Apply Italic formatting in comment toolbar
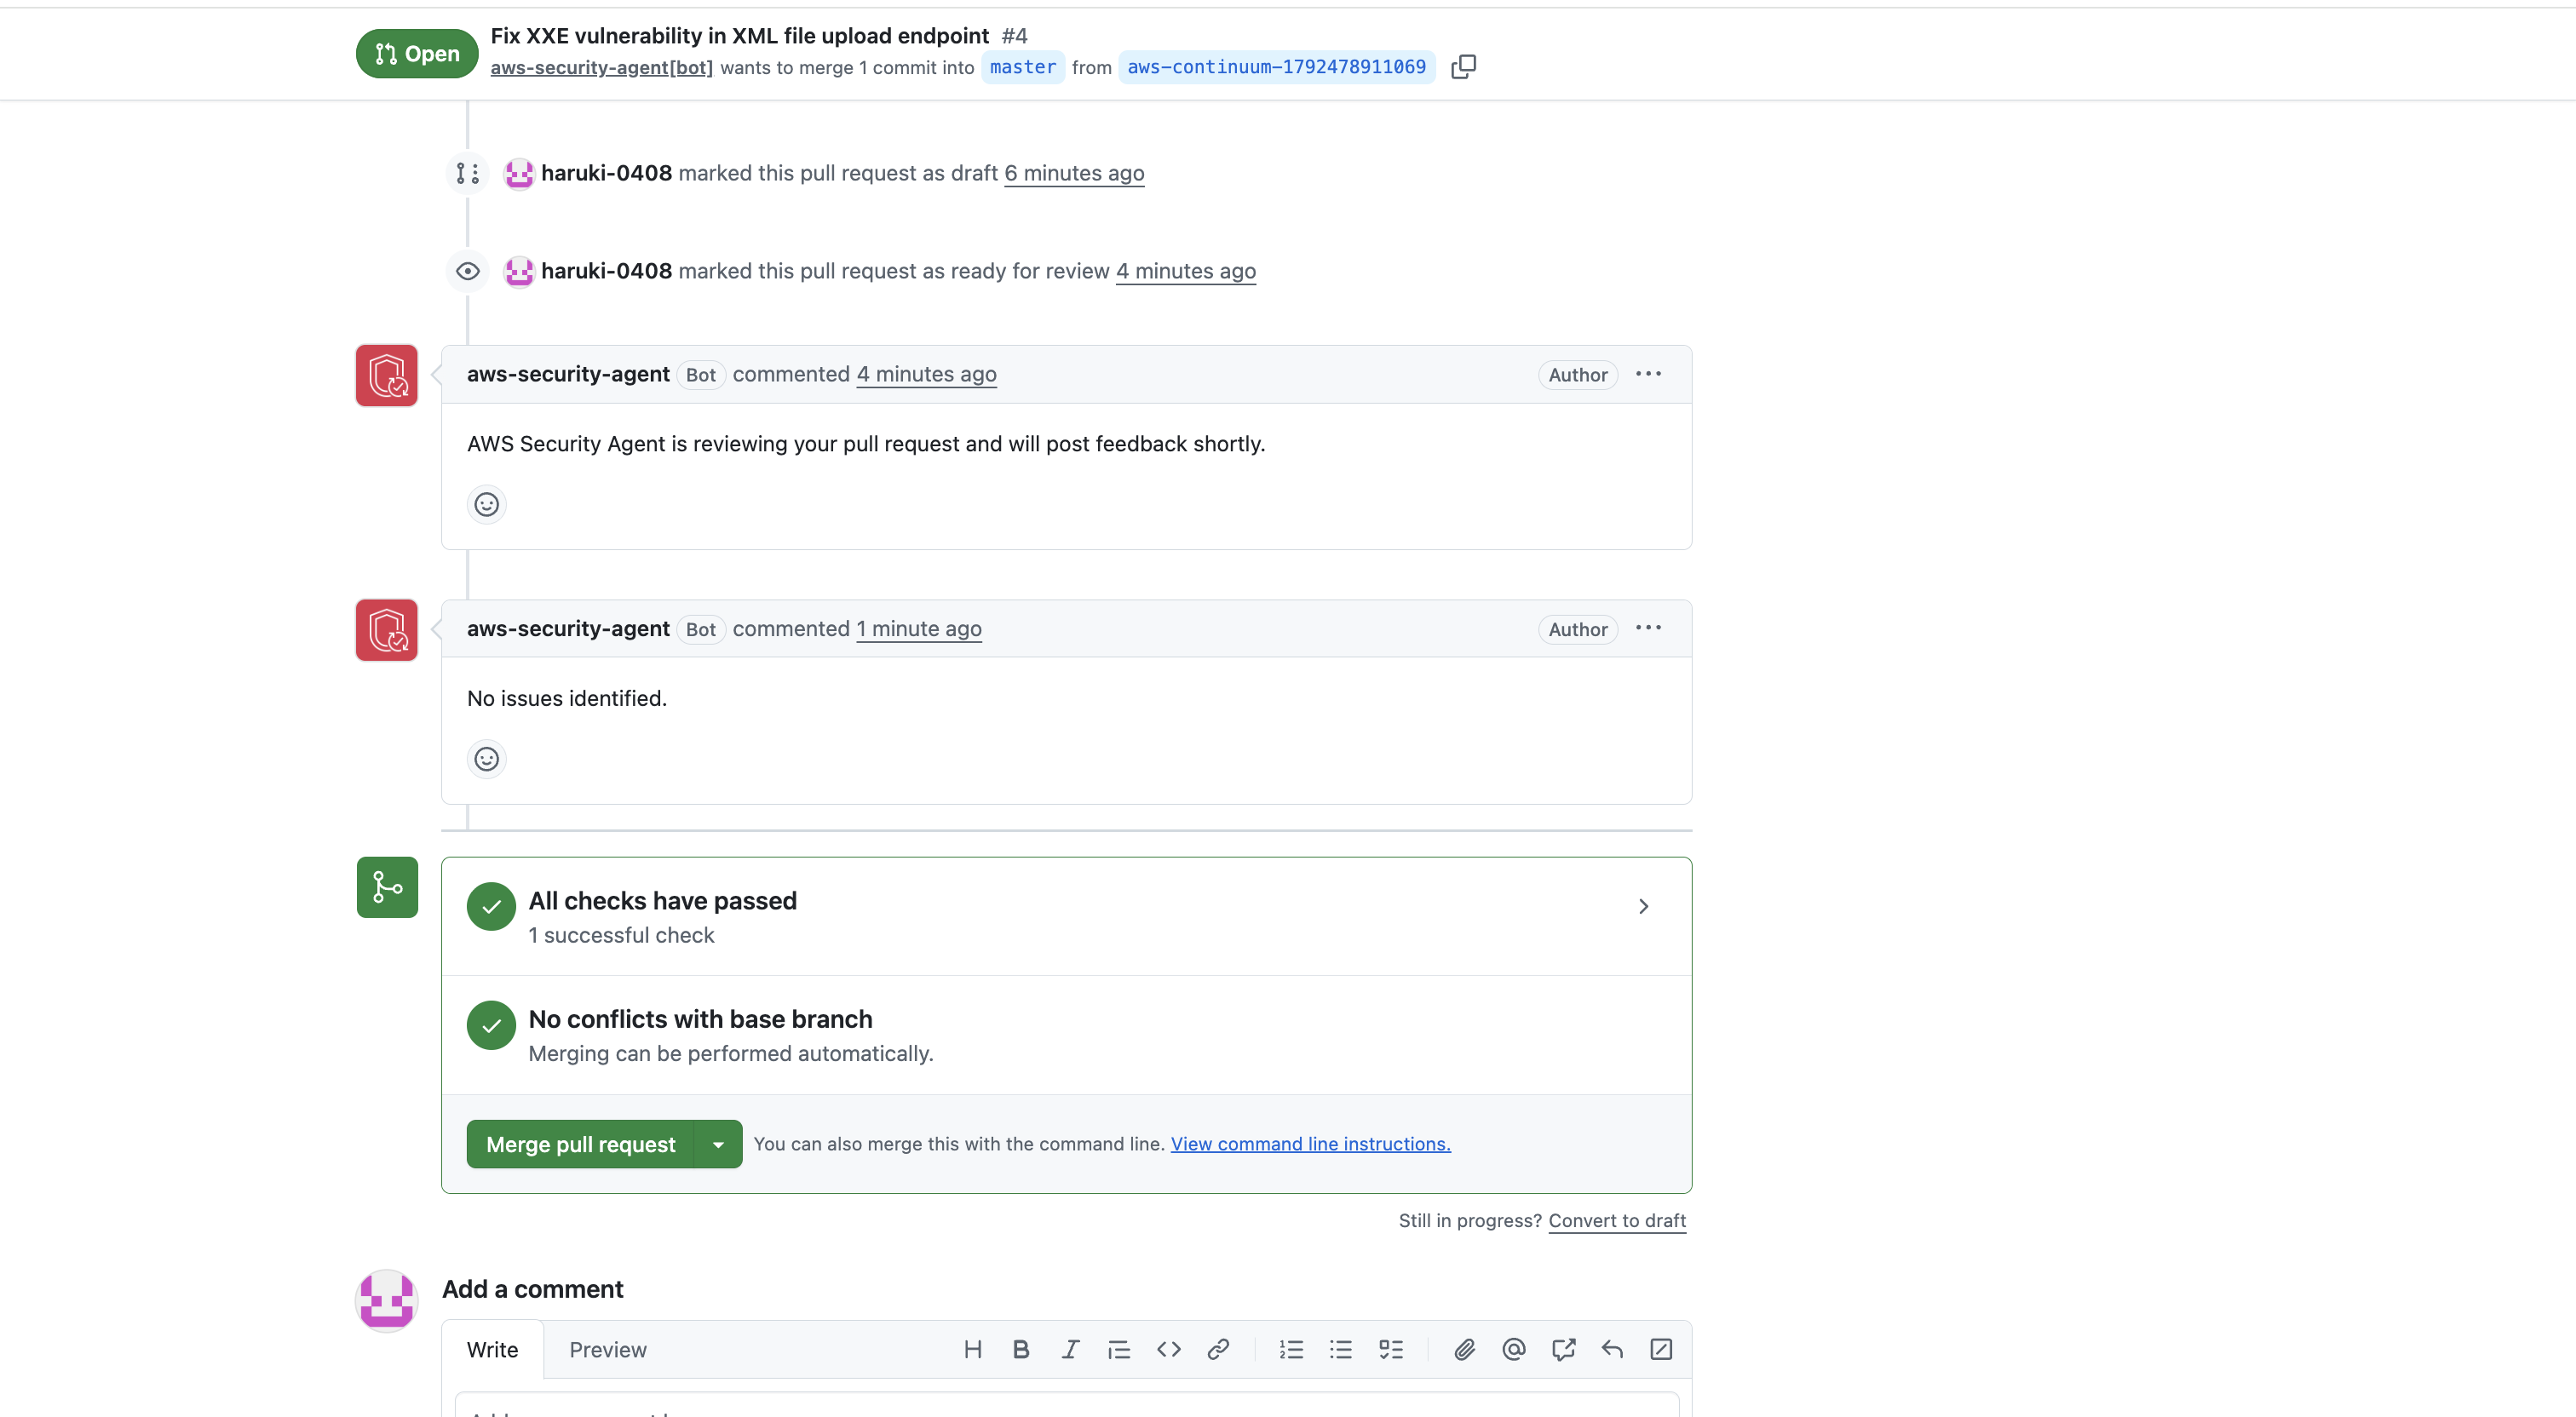Screen dimensions: 2576x1417 [1070, 1349]
